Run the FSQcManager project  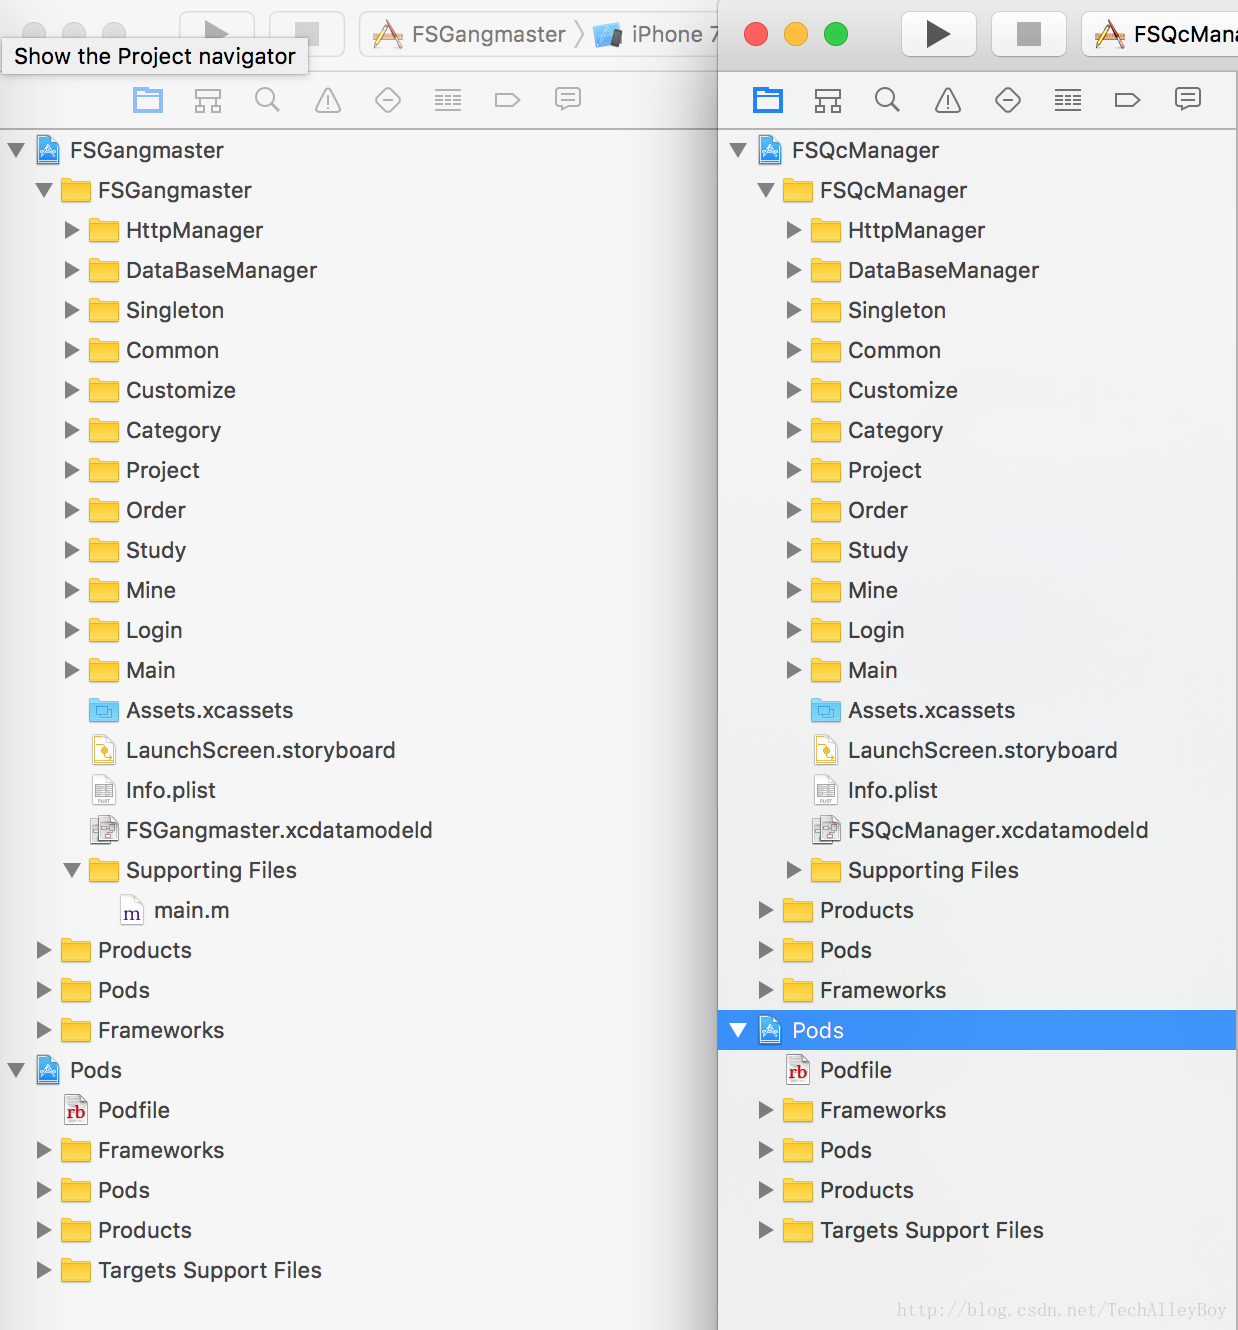point(939,34)
